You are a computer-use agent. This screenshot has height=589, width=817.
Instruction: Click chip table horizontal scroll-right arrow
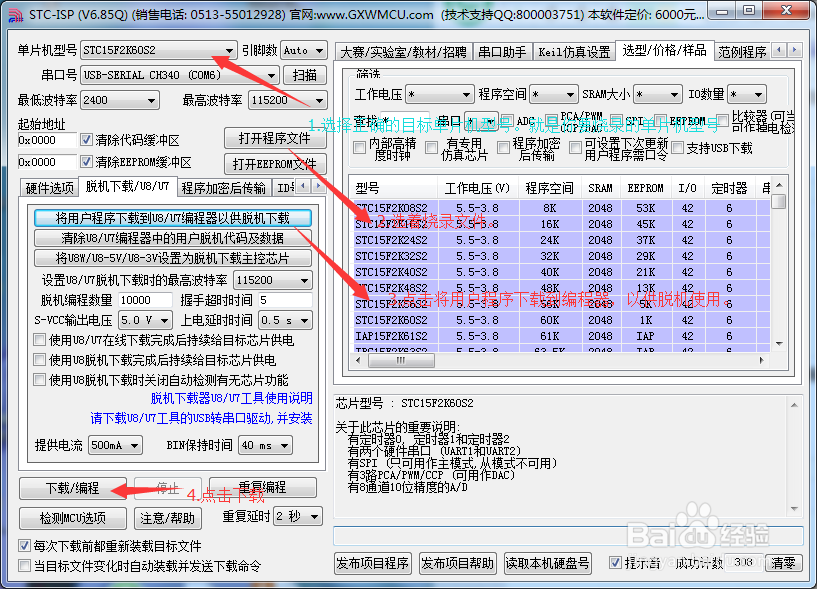coord(762,360)
